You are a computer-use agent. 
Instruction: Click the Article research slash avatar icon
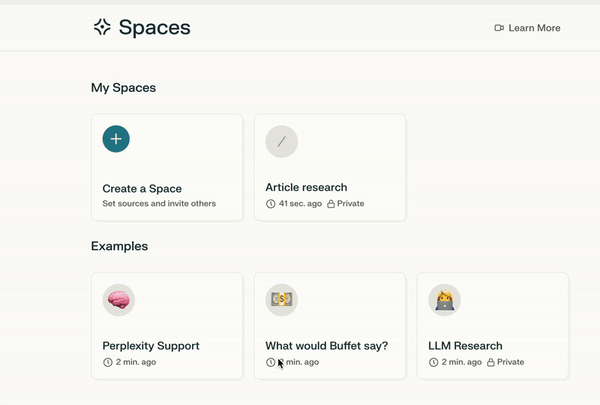tap(282, 142)
